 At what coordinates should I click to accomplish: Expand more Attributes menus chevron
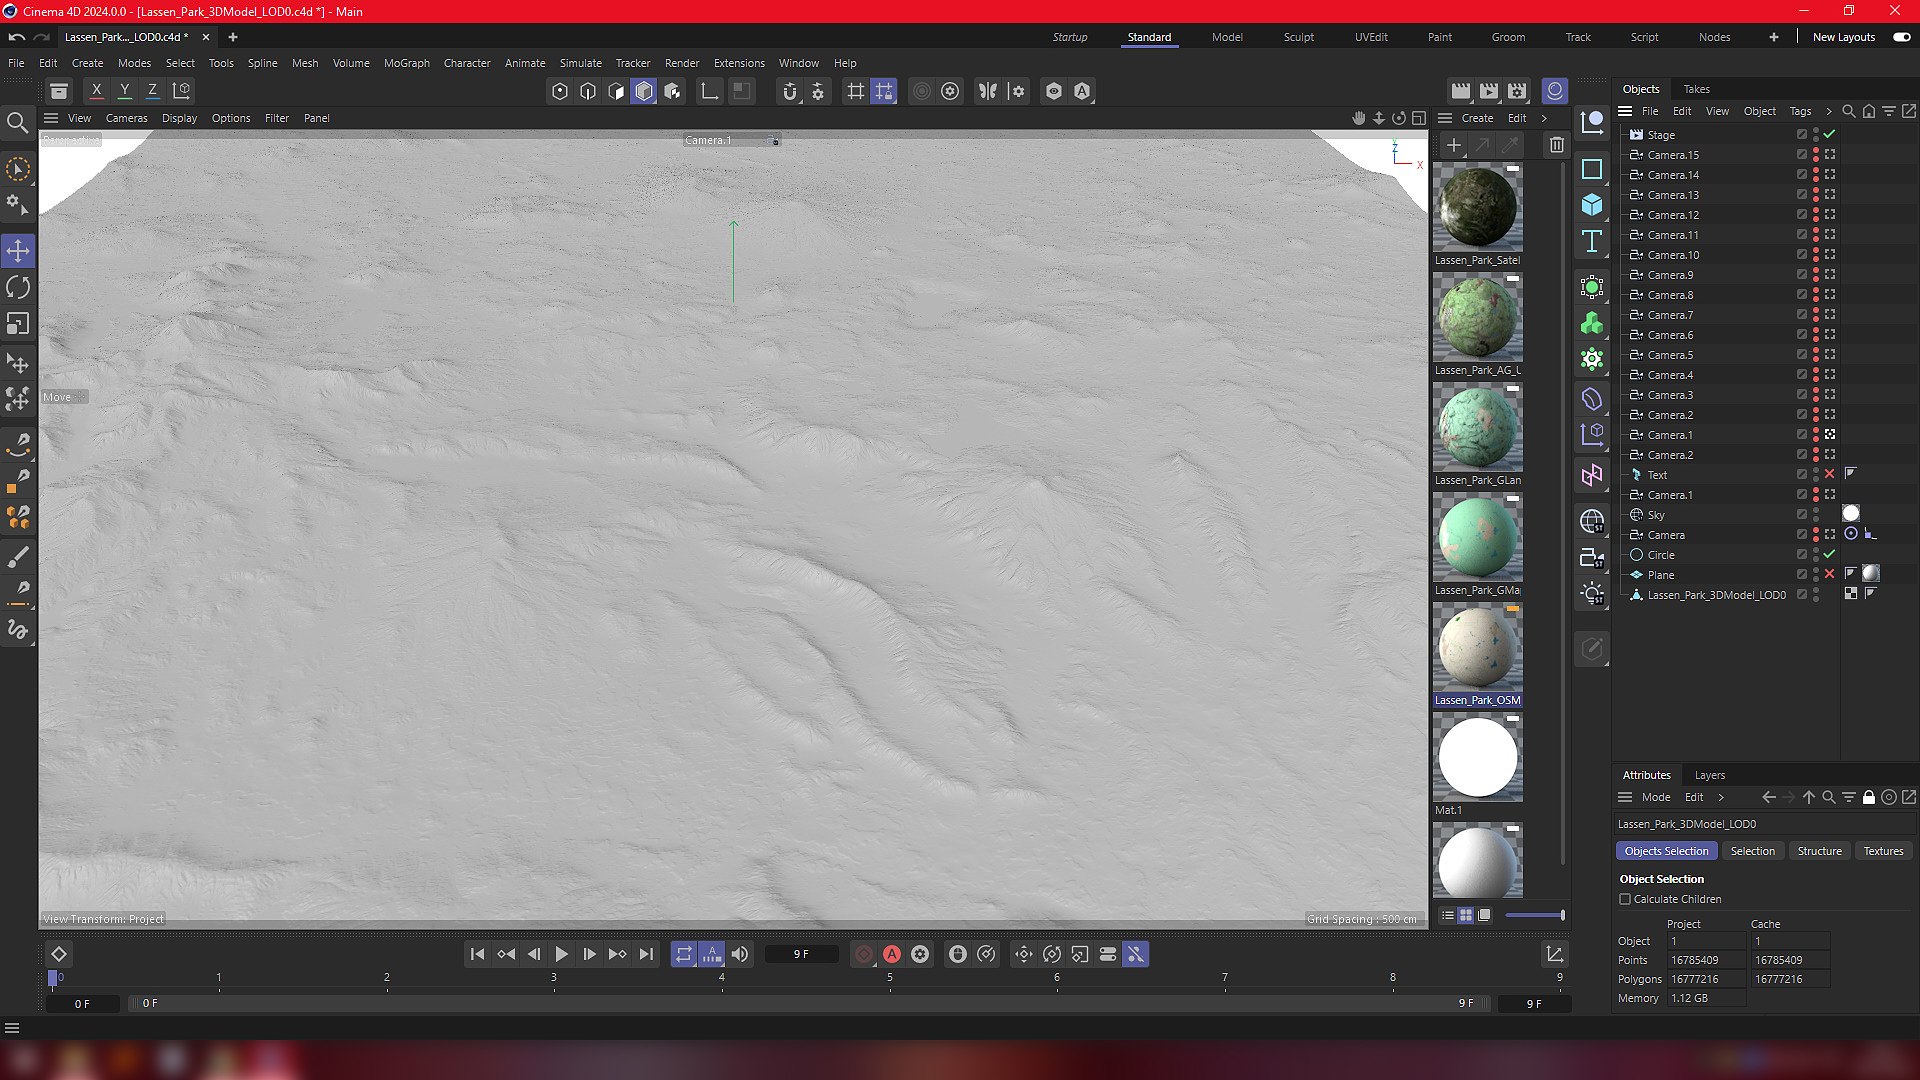[1721, 797]
